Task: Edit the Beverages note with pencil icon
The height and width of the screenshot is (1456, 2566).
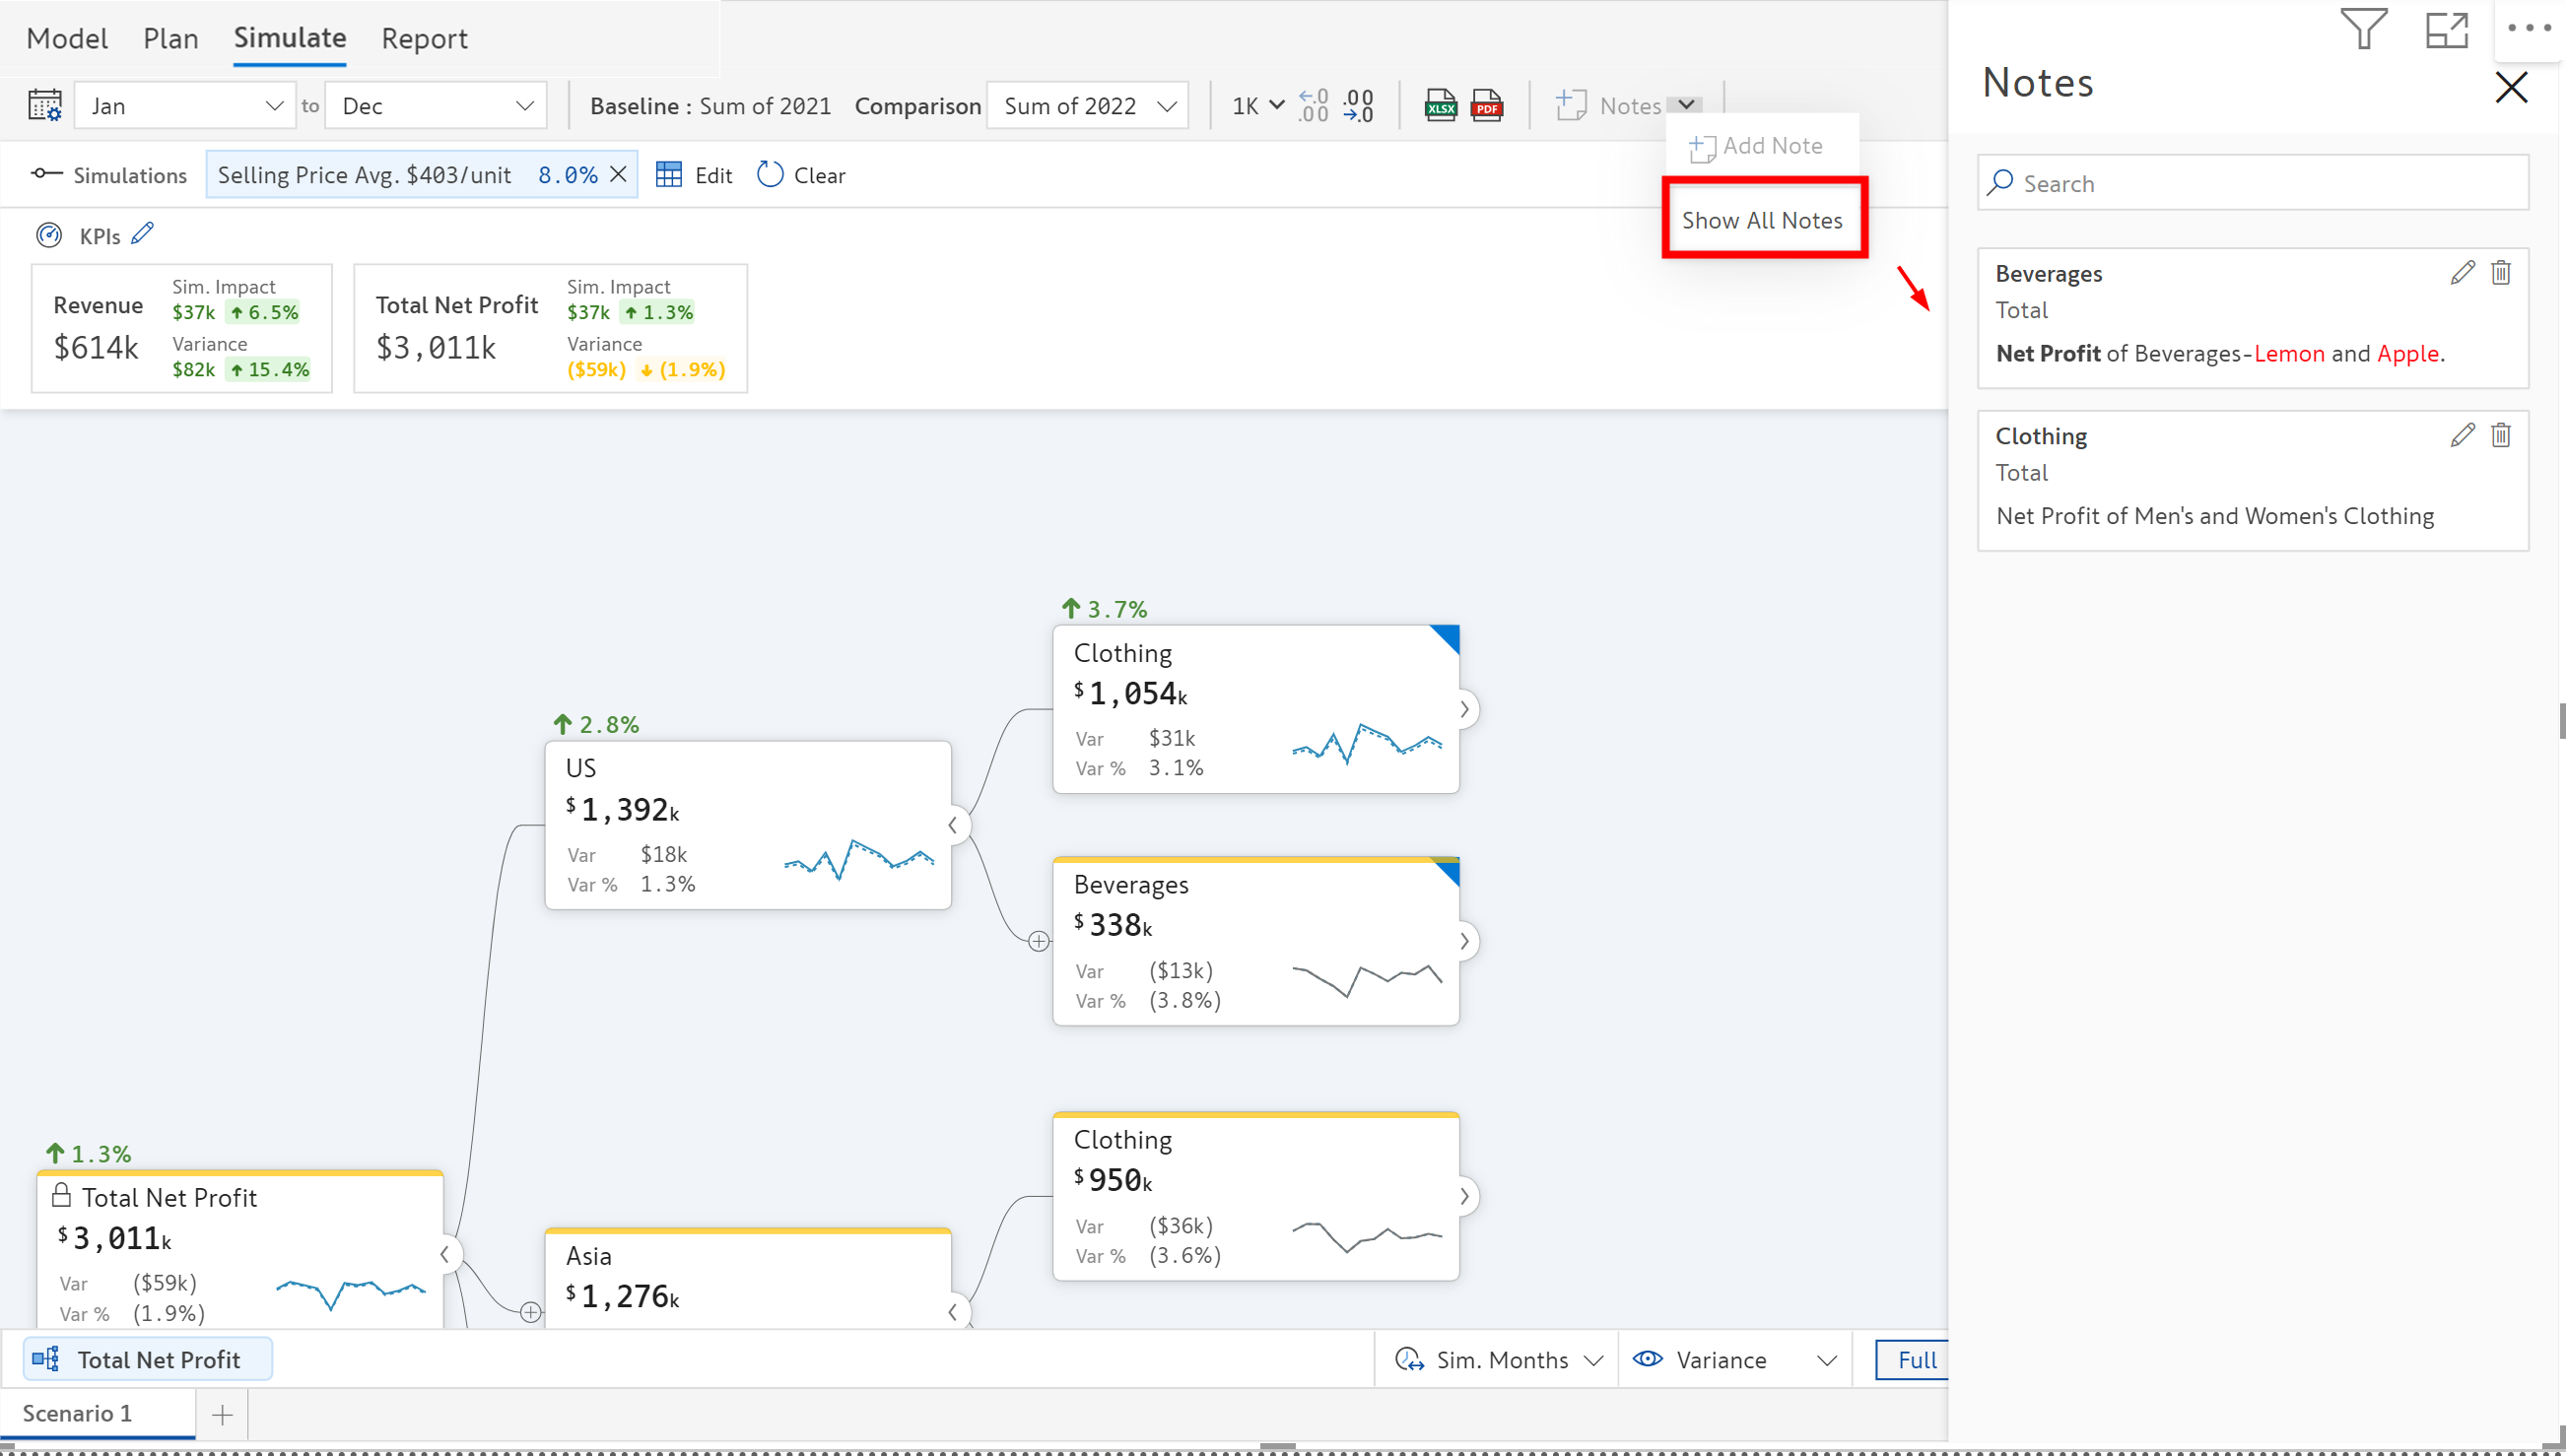Action: (x=2462, y=273)
